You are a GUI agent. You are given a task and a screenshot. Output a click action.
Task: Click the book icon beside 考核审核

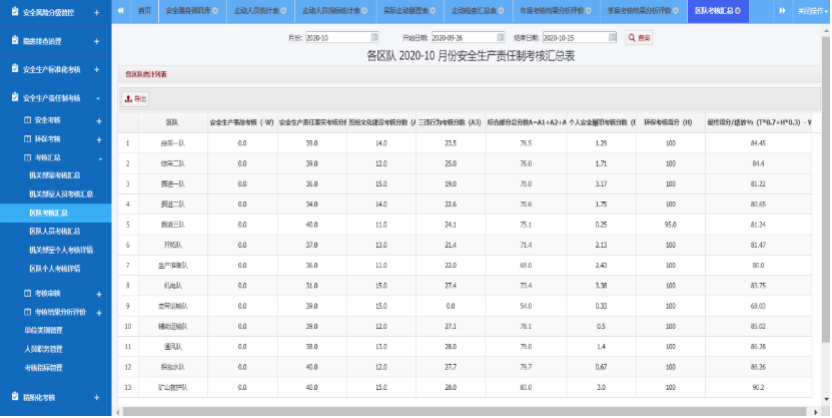point(28,293)
